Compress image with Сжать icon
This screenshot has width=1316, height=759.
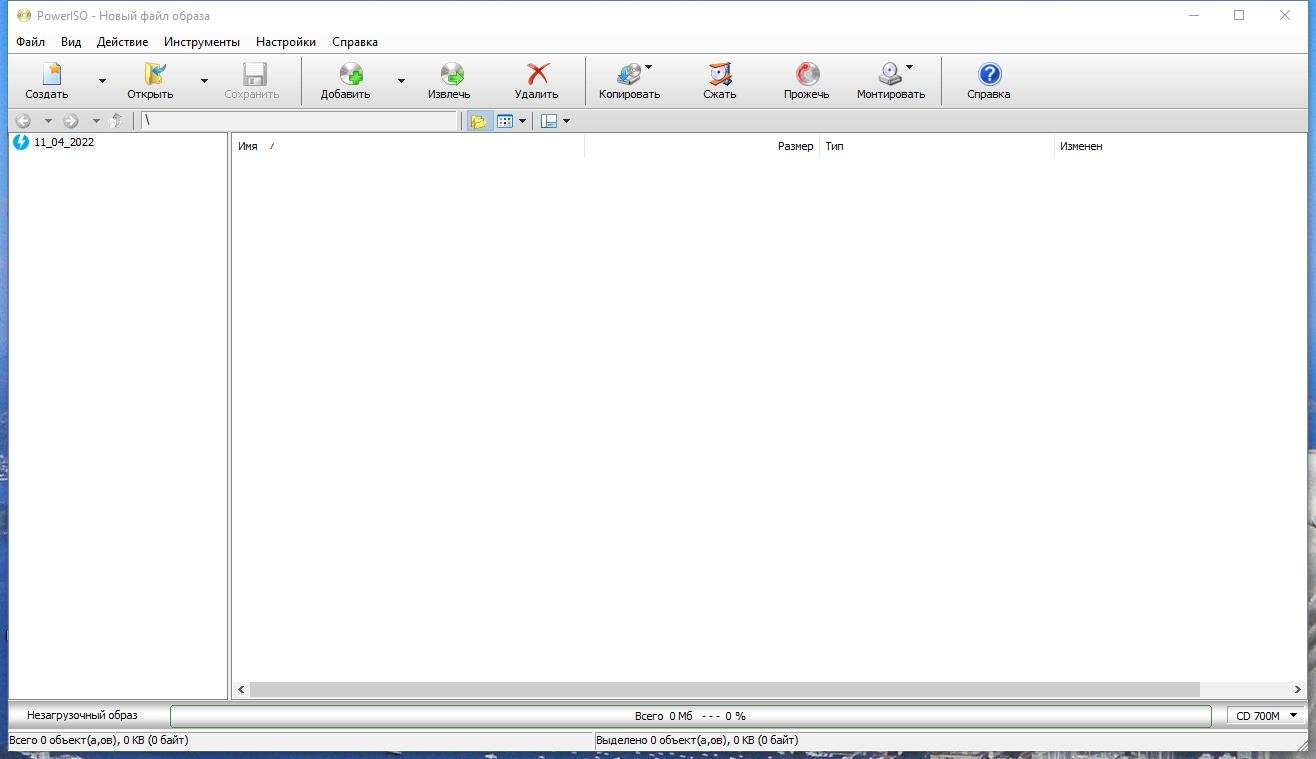[720, 74]
